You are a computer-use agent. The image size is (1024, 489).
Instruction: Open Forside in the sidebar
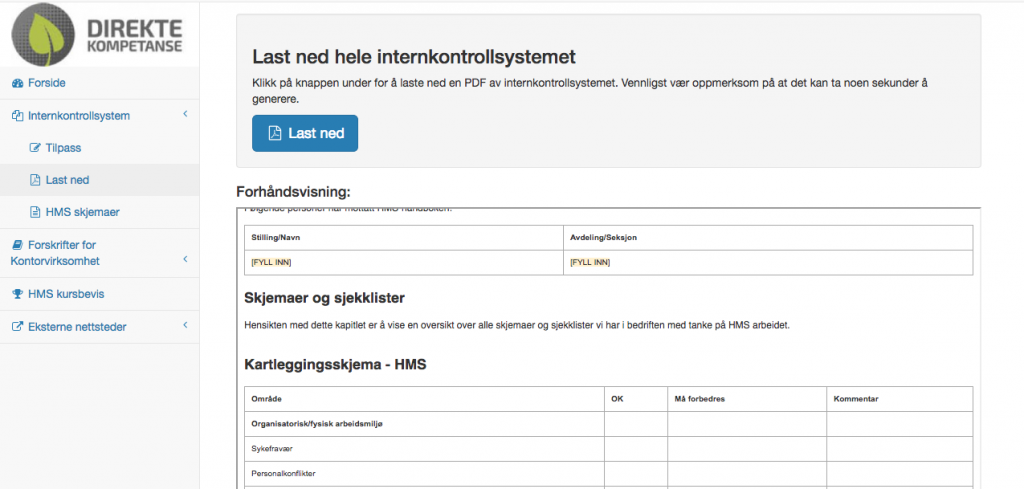(x=99, y=83)
